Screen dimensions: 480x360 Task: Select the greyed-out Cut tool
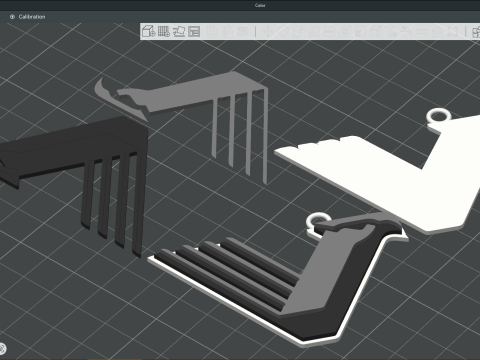(x=329, y=32)
